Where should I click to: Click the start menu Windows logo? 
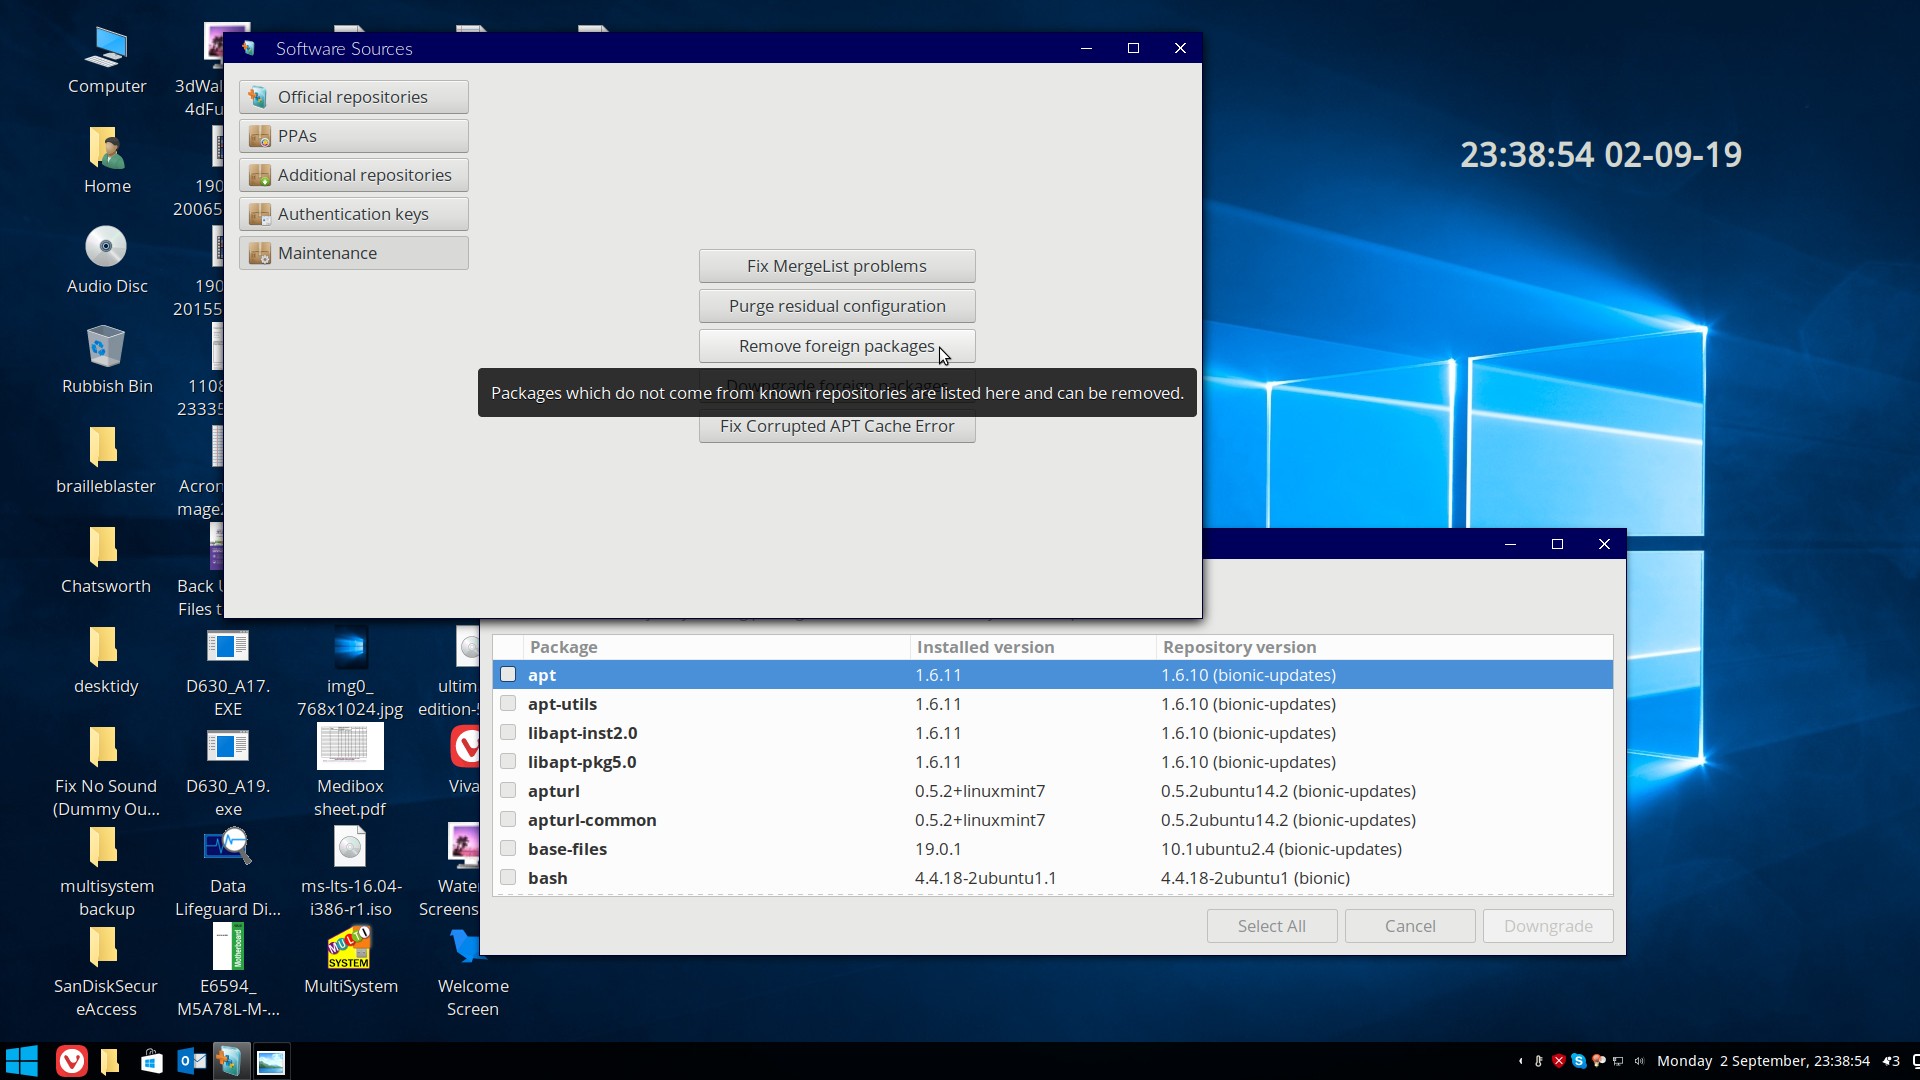pos(22,1061)
